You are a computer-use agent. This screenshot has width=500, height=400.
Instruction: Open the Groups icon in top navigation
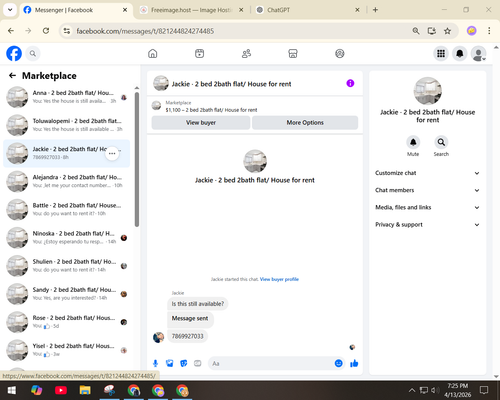click(x=340, y=53)
